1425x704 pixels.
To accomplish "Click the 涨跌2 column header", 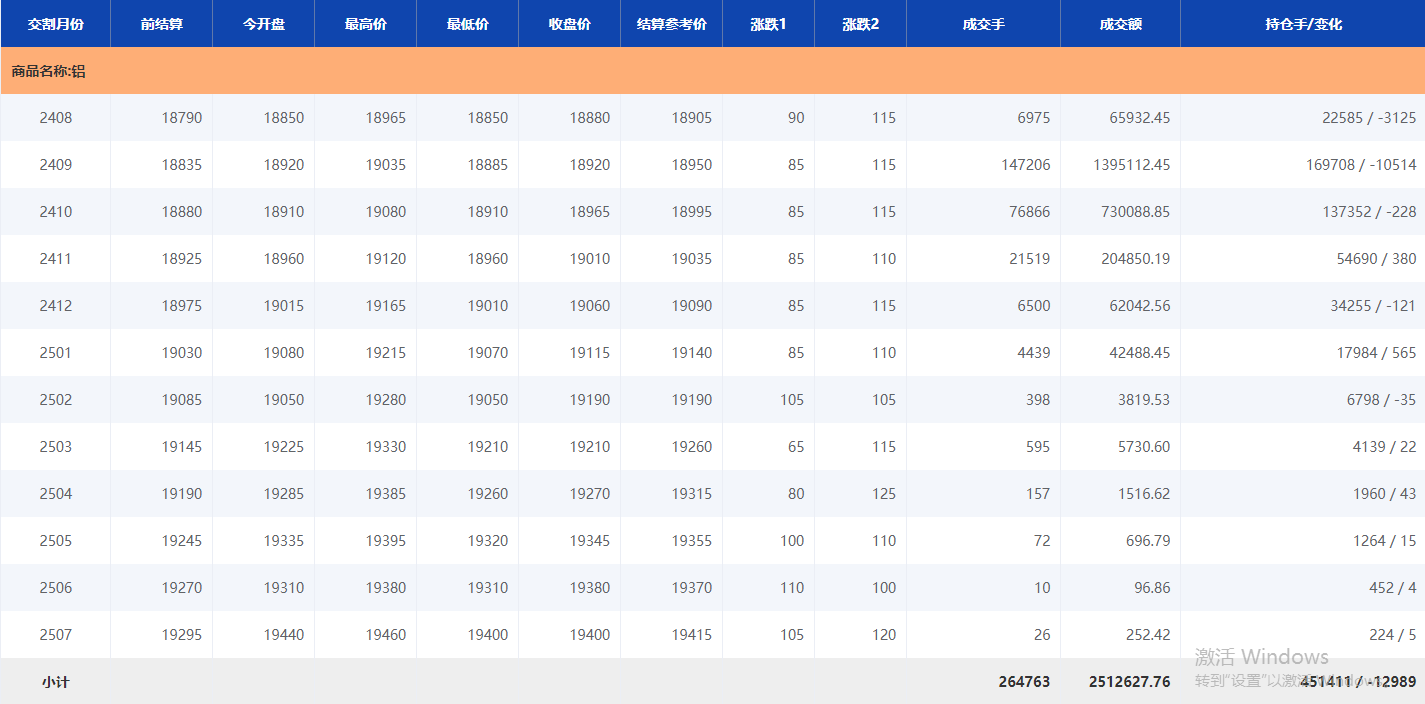I will pyautogui.click(x=860, y=24).
